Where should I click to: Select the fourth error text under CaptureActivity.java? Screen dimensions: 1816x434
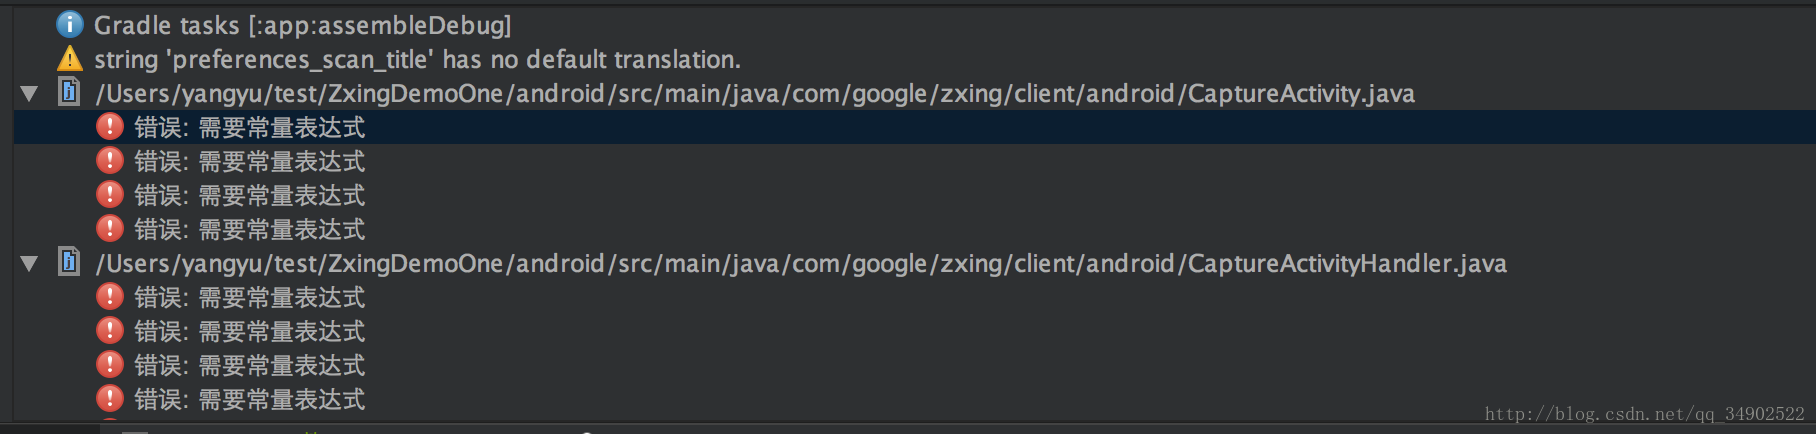coord(249,230)
